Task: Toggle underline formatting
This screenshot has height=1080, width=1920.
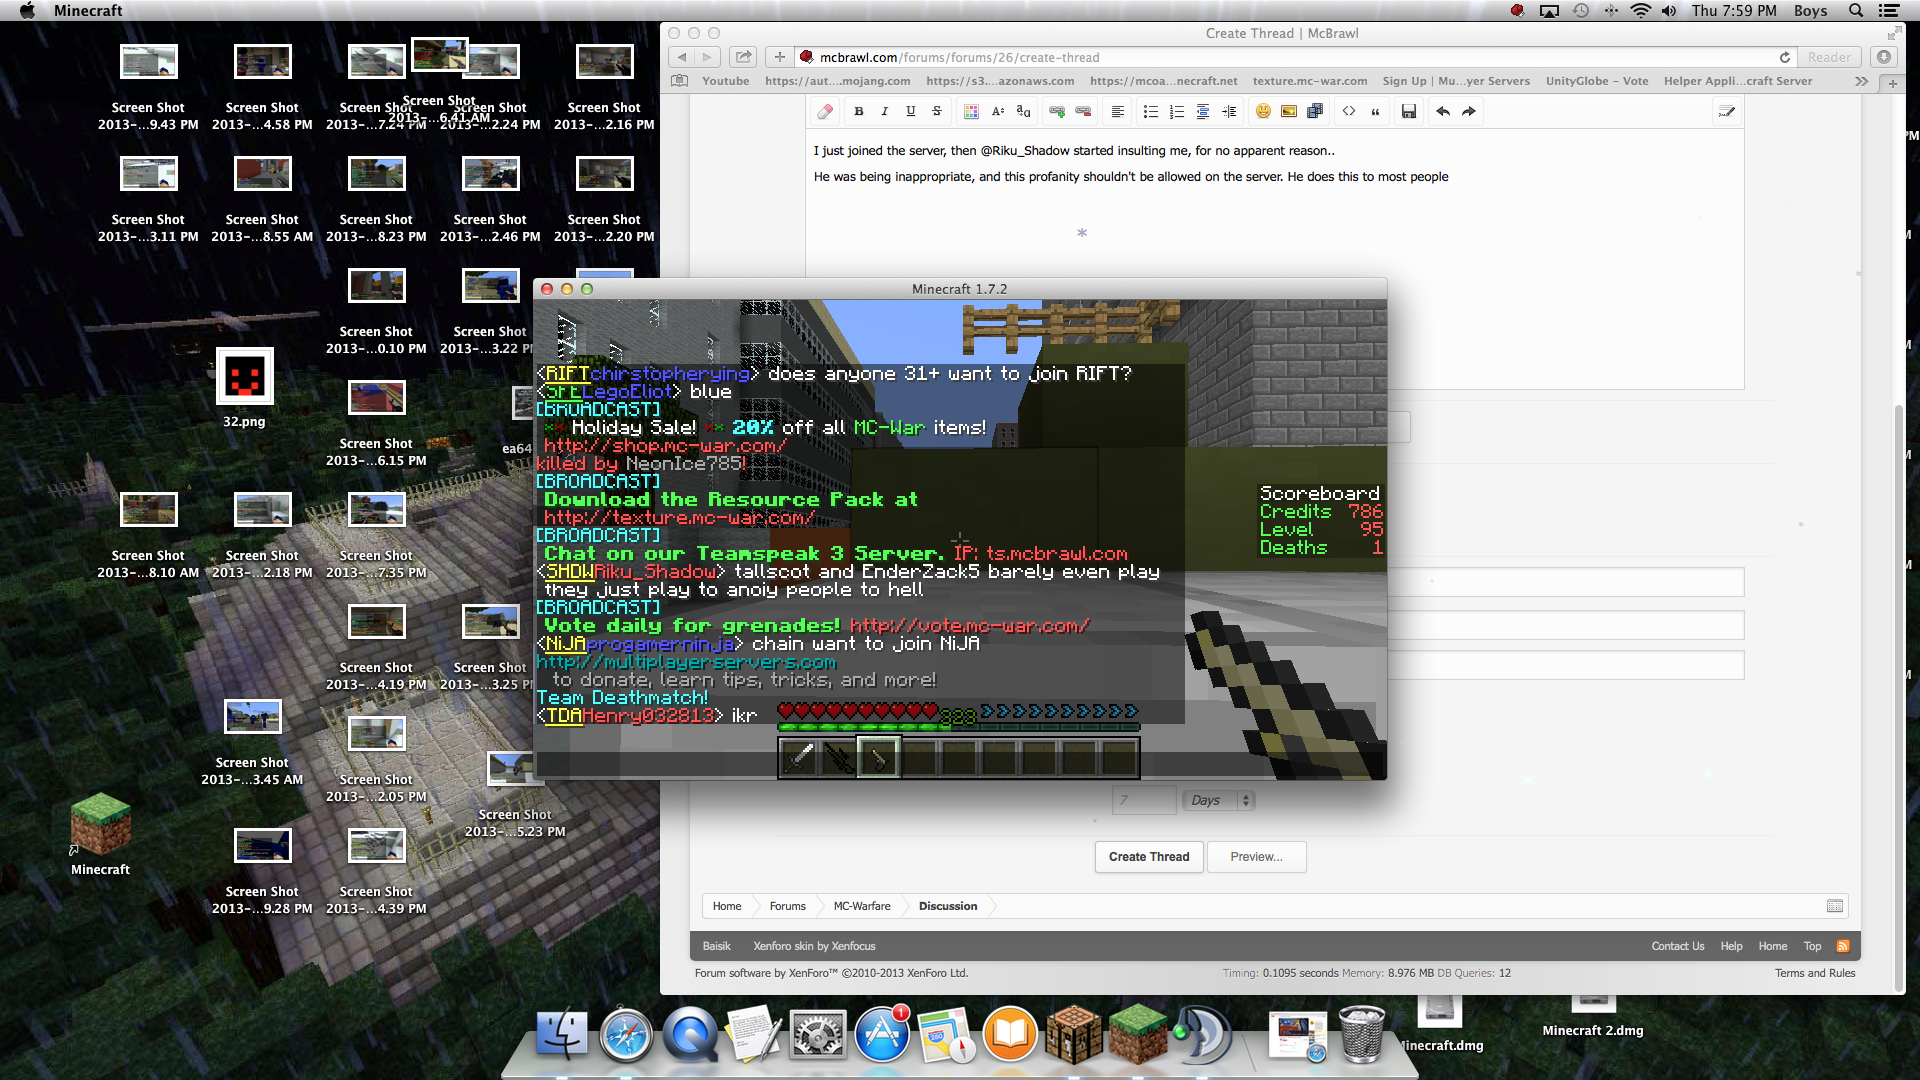Action: pos(910,112)
